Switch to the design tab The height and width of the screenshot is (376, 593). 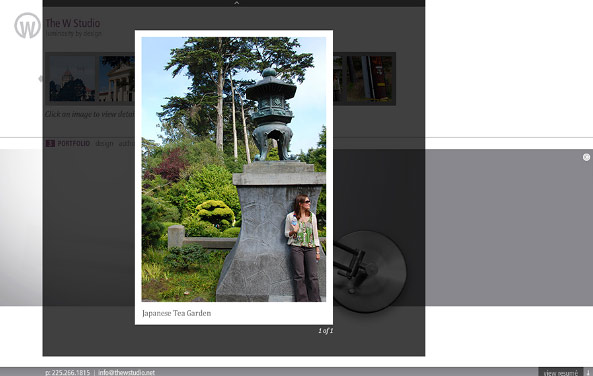104,143
